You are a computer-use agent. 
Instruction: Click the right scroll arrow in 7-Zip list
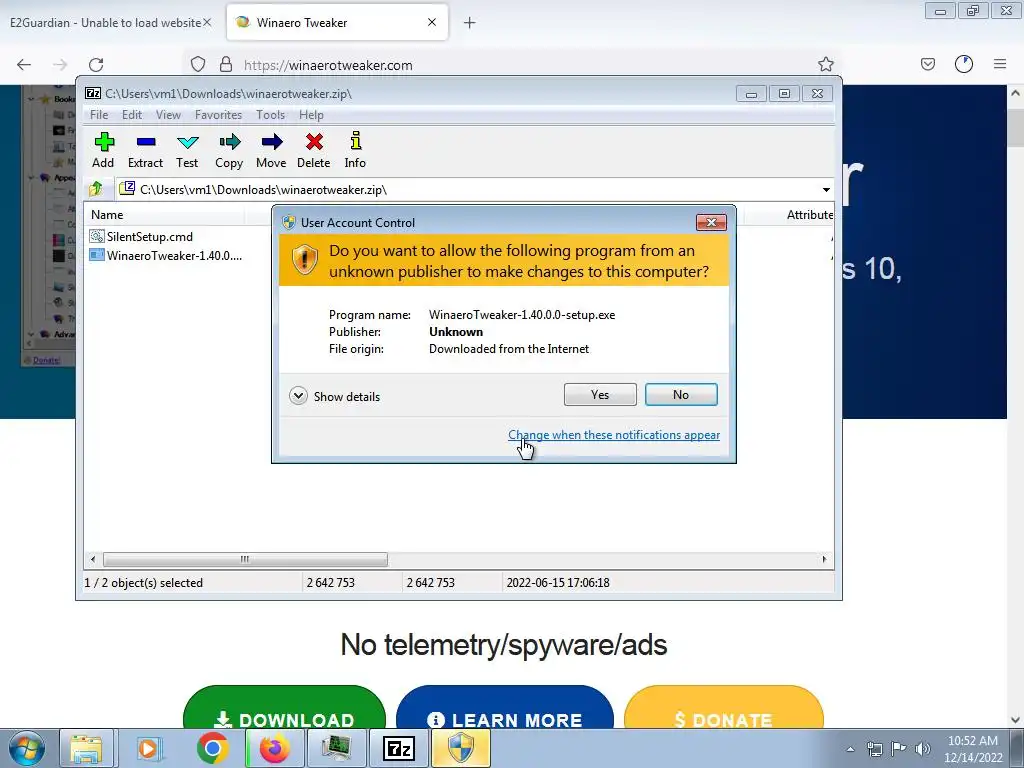[x=824, y=560]
